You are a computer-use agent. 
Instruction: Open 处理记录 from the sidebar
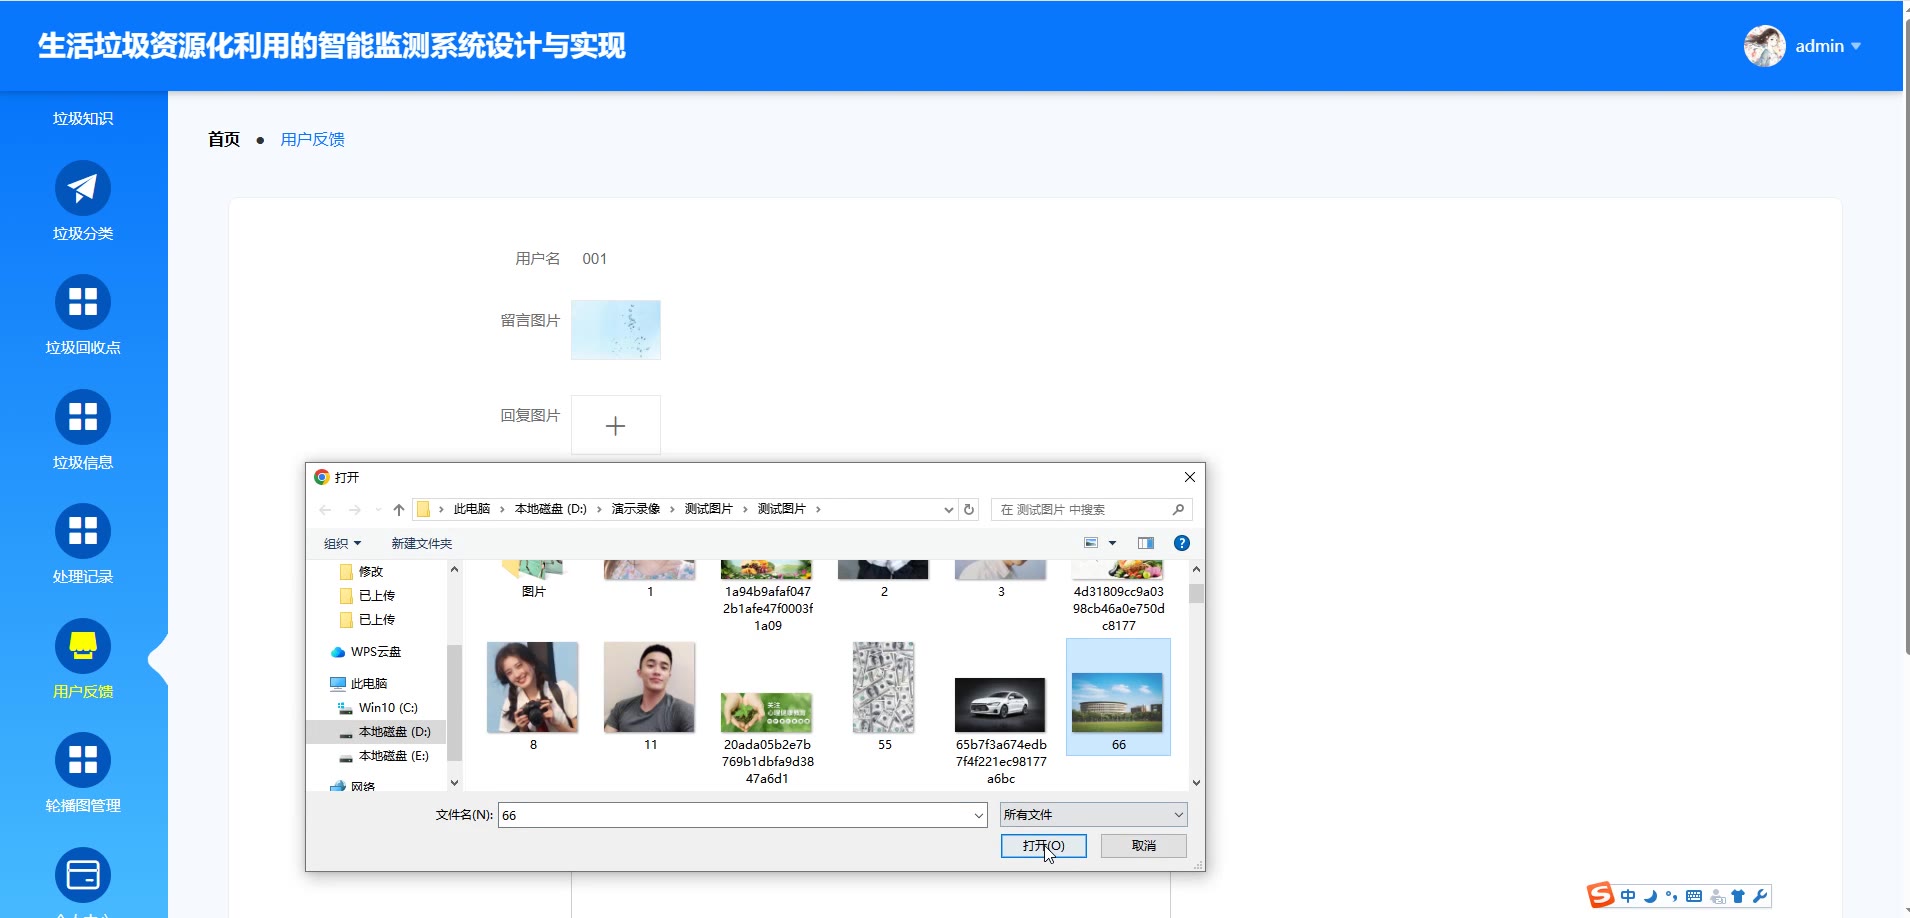click(82, 531)
